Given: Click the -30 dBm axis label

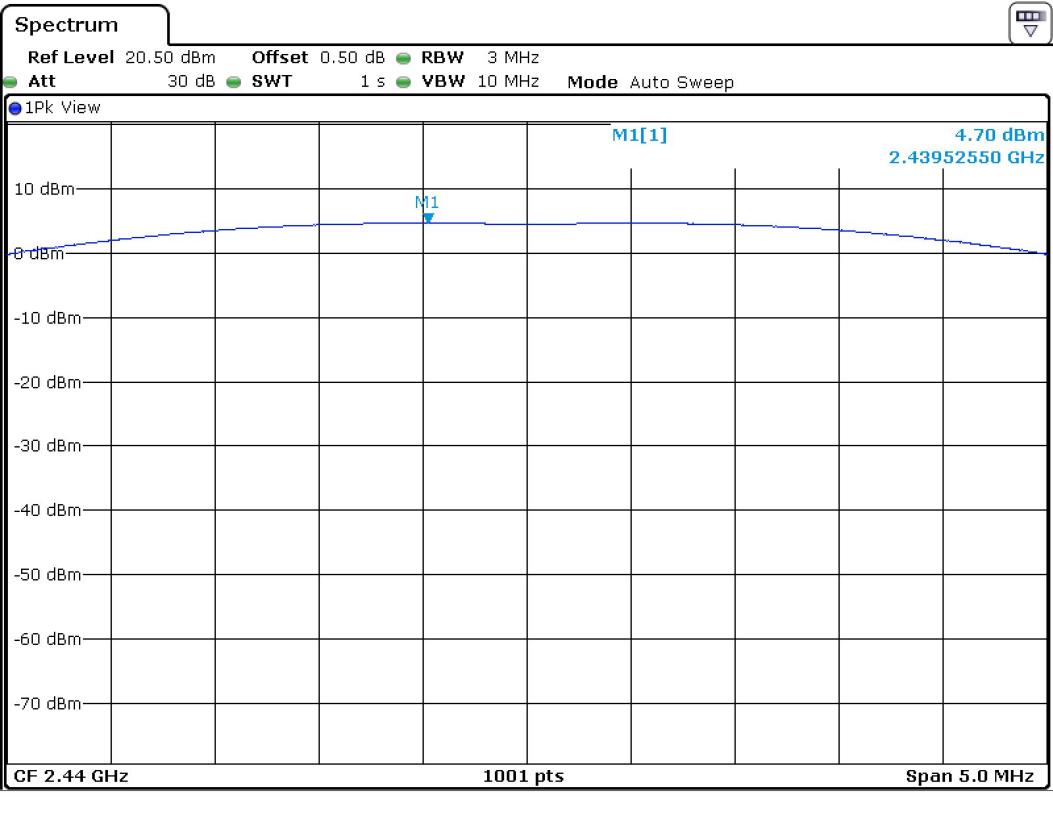Looking at the screenshot, I should (47, 446).
